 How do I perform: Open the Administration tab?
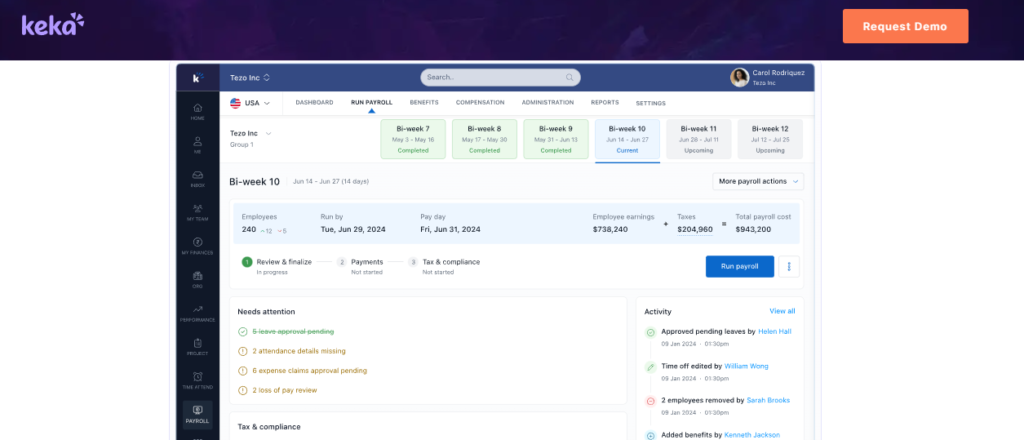tap(548, 102)
